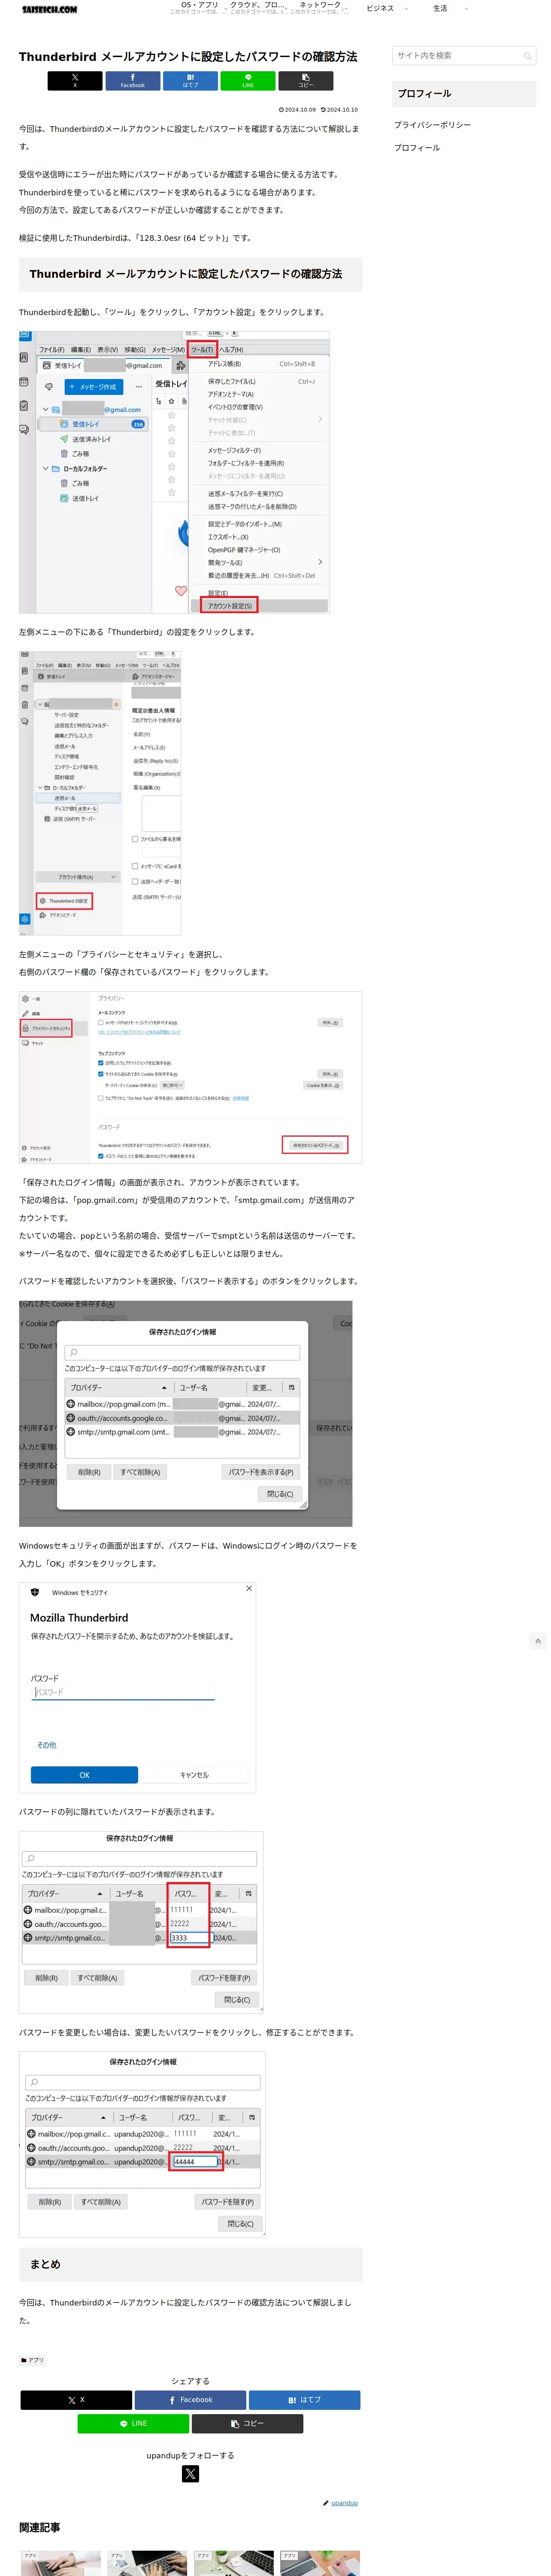Click the LINE button under シェアする
Screen dimensions: 551x2576
(x=133, y=2423)
